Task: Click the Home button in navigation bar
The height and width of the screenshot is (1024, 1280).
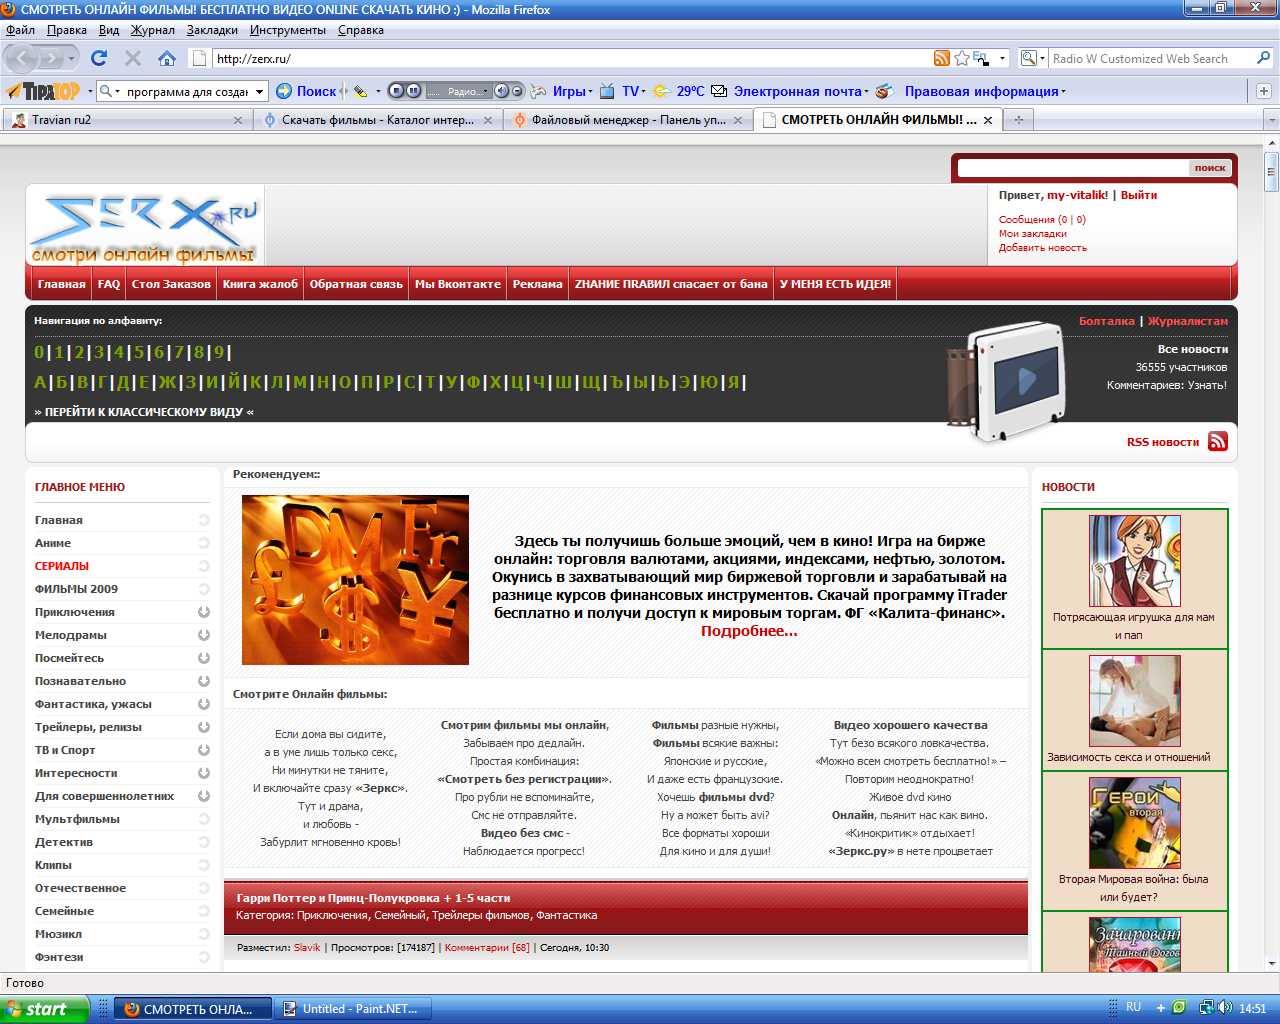Action: 167,58
